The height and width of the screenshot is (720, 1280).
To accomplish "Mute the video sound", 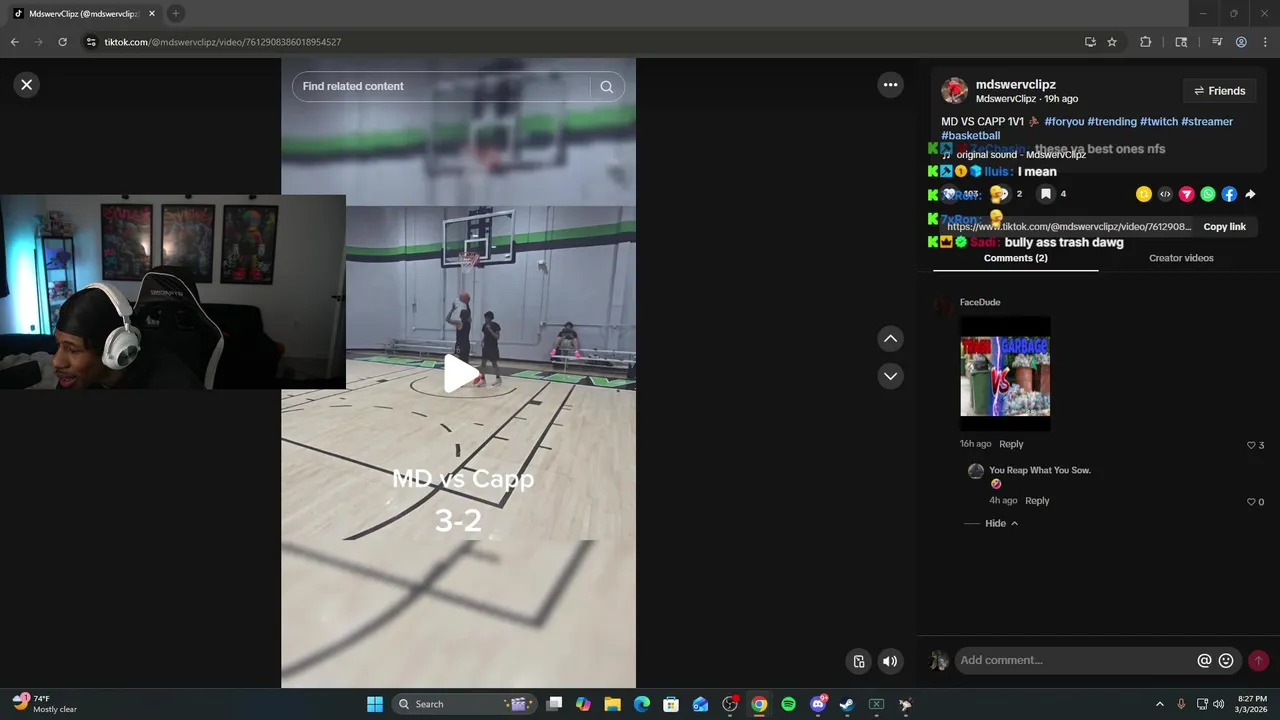I will (889, 661).
